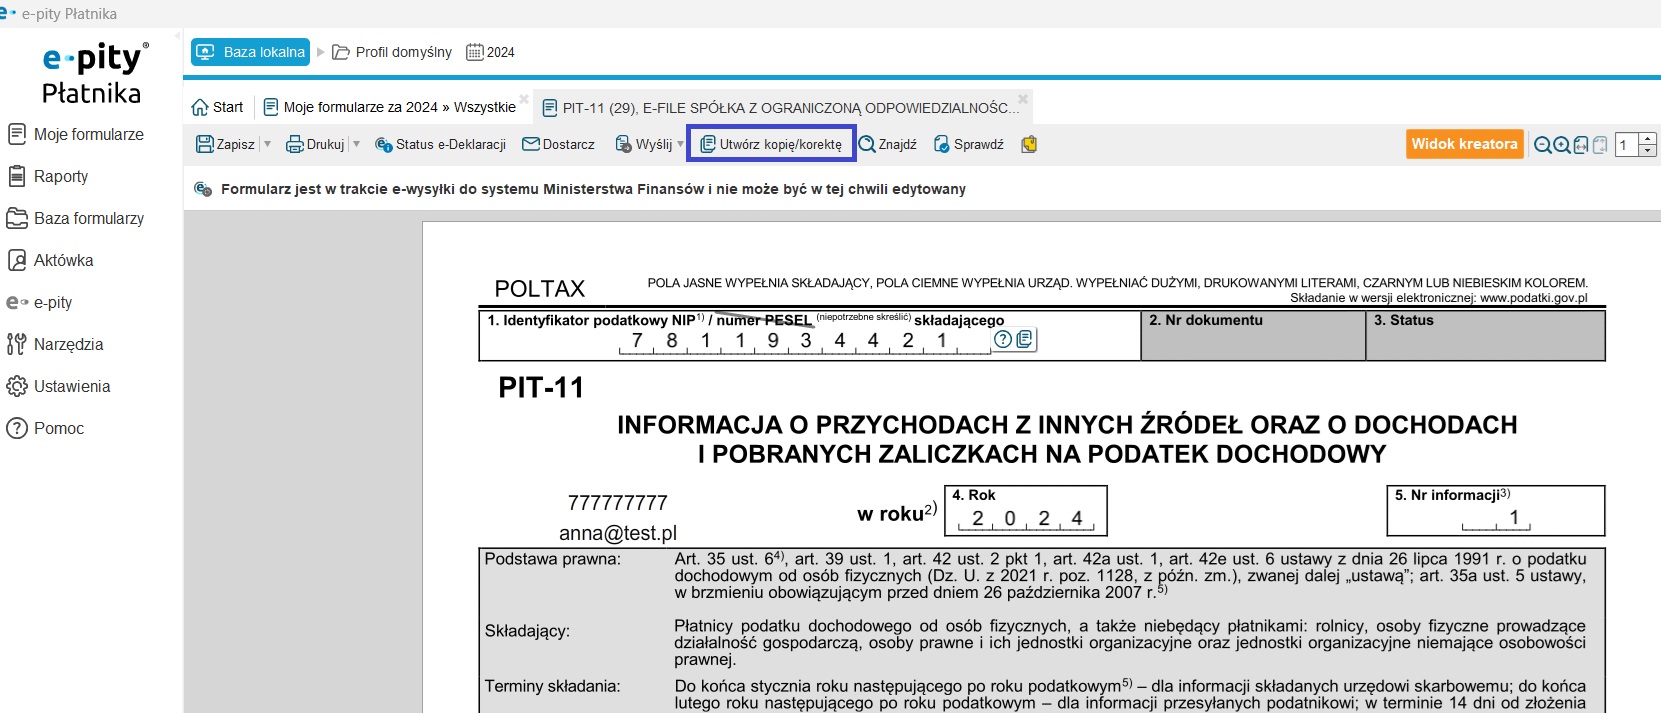Close the PIT-11 (29) tab
1661x713 pixels.
[x=1023, y=98]
